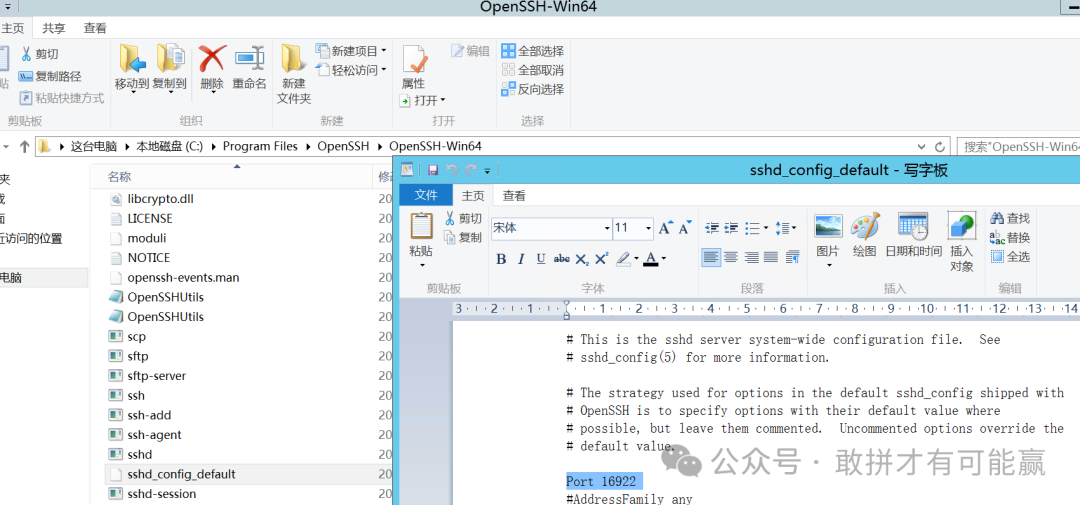
Task: Switch to WordPad View (查看) tab
Action: pos(514,196)
